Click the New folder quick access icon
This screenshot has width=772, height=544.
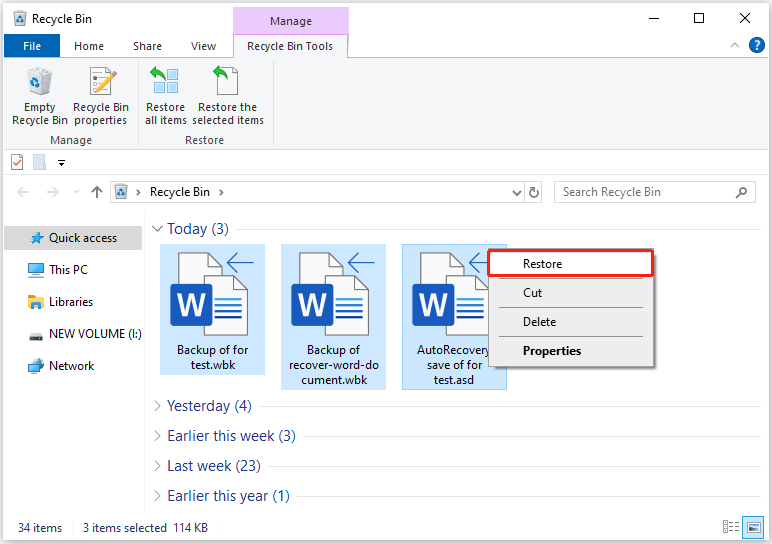pyautogui.click(x=39, y=162)
